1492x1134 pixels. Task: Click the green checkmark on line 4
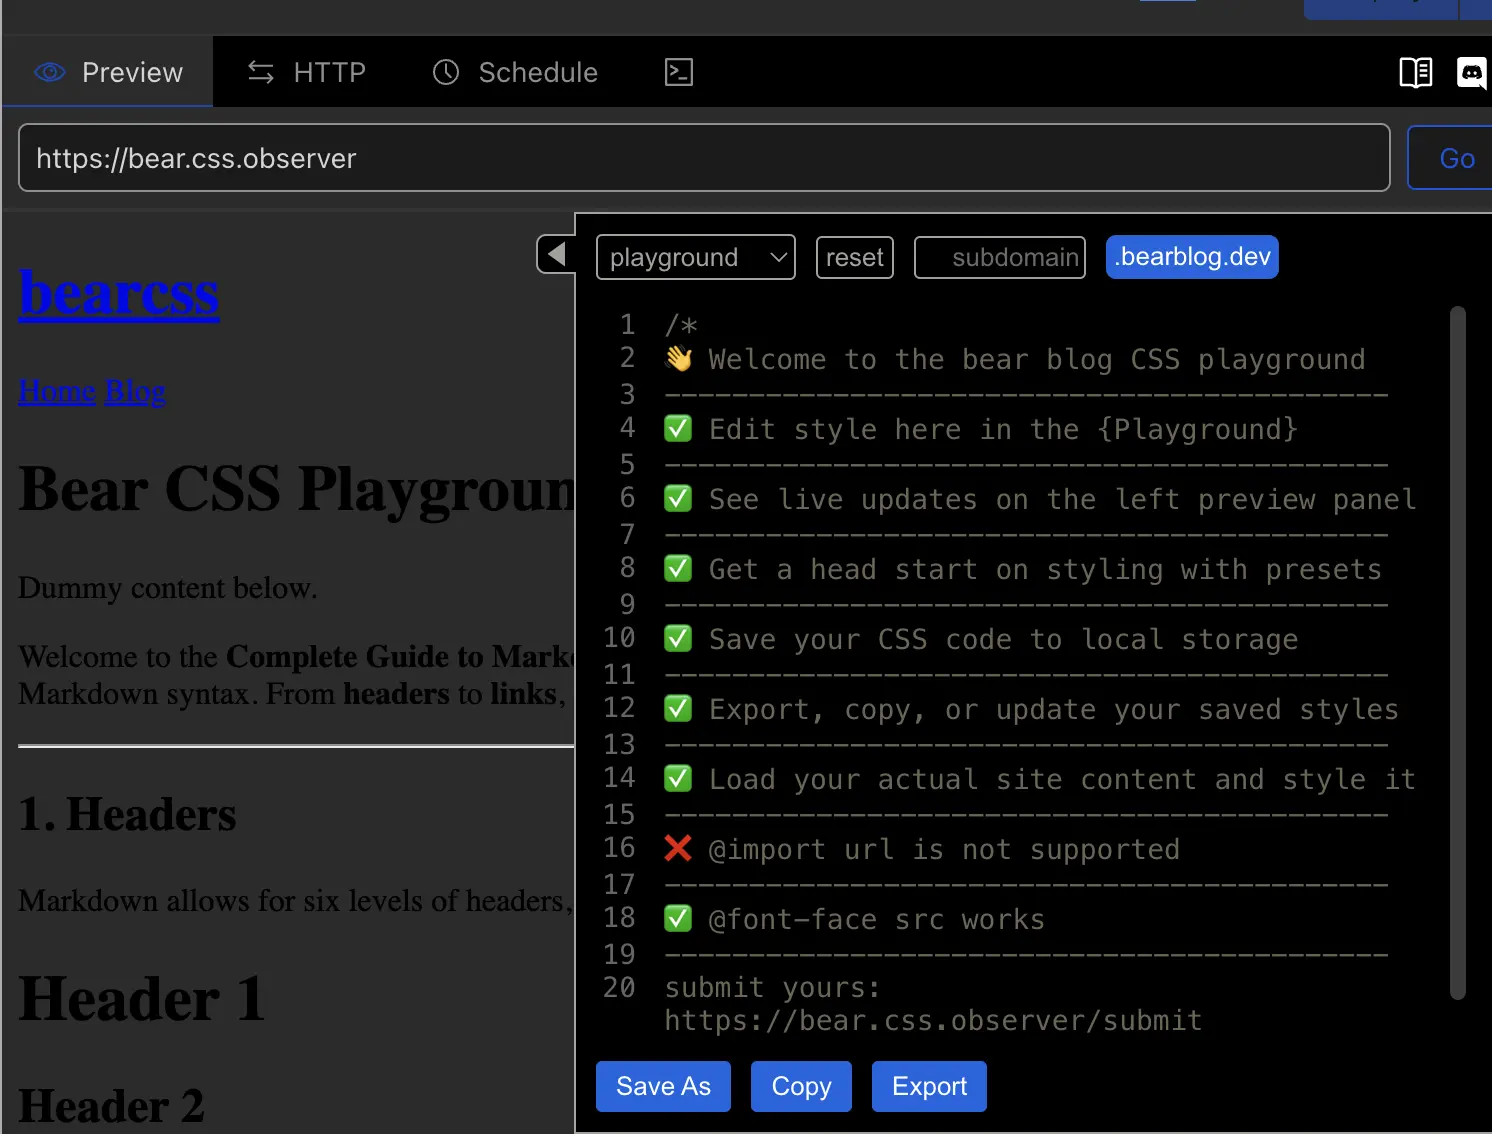click(678, 429)
